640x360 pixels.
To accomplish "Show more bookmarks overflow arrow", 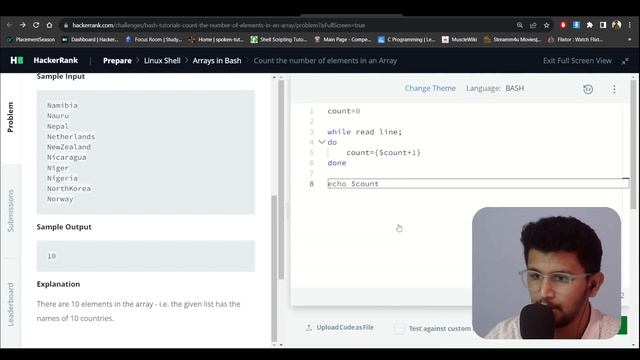I will (629, 40).
